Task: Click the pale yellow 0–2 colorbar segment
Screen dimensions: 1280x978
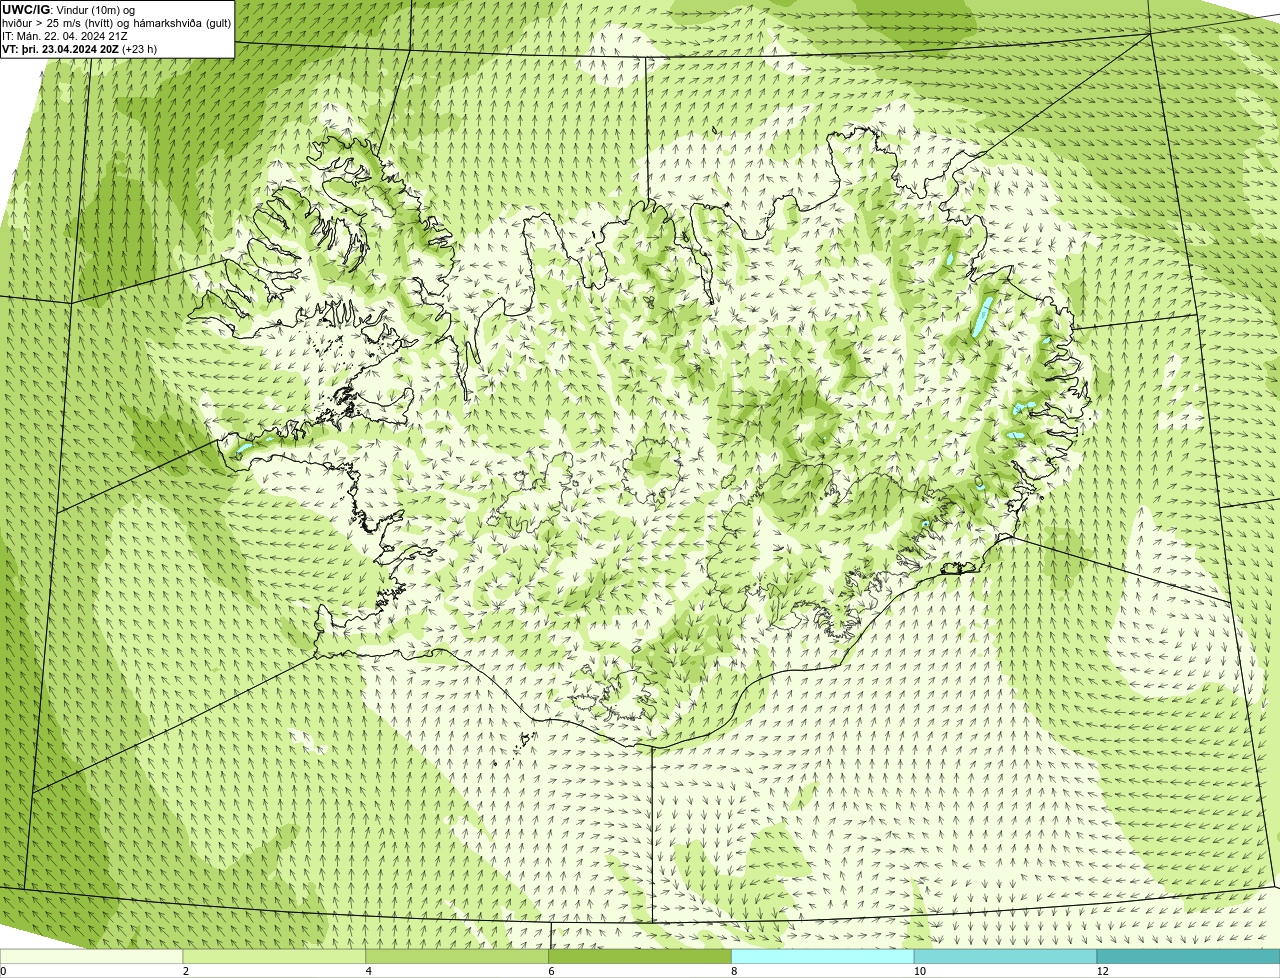Action: [x=92, y=957]
